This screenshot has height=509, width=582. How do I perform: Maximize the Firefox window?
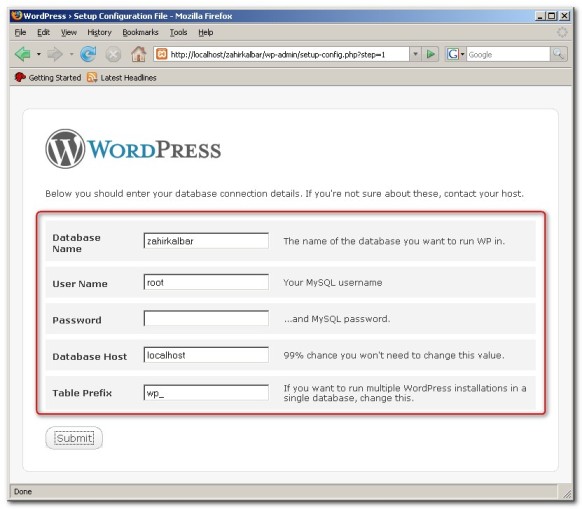(552, 16)
